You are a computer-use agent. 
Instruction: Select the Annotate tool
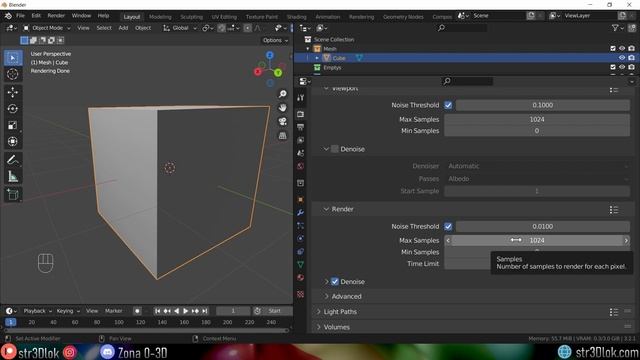(13, 160)
